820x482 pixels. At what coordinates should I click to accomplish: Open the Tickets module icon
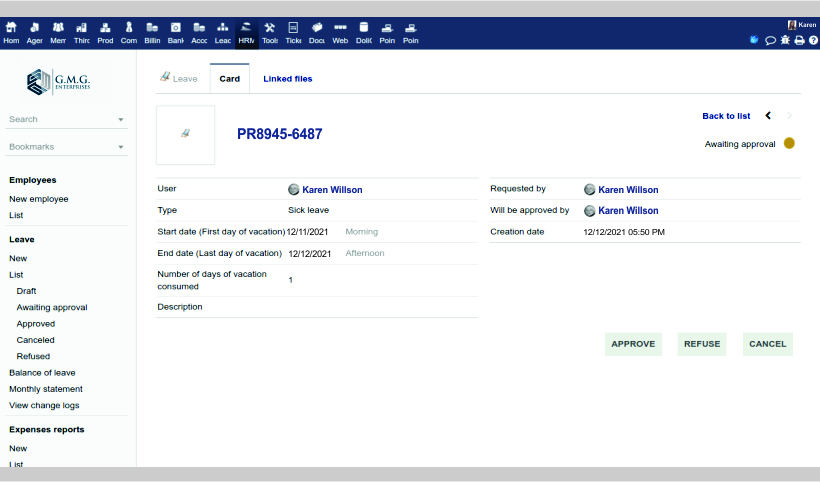pyautogui.click(x=293, y=33)
